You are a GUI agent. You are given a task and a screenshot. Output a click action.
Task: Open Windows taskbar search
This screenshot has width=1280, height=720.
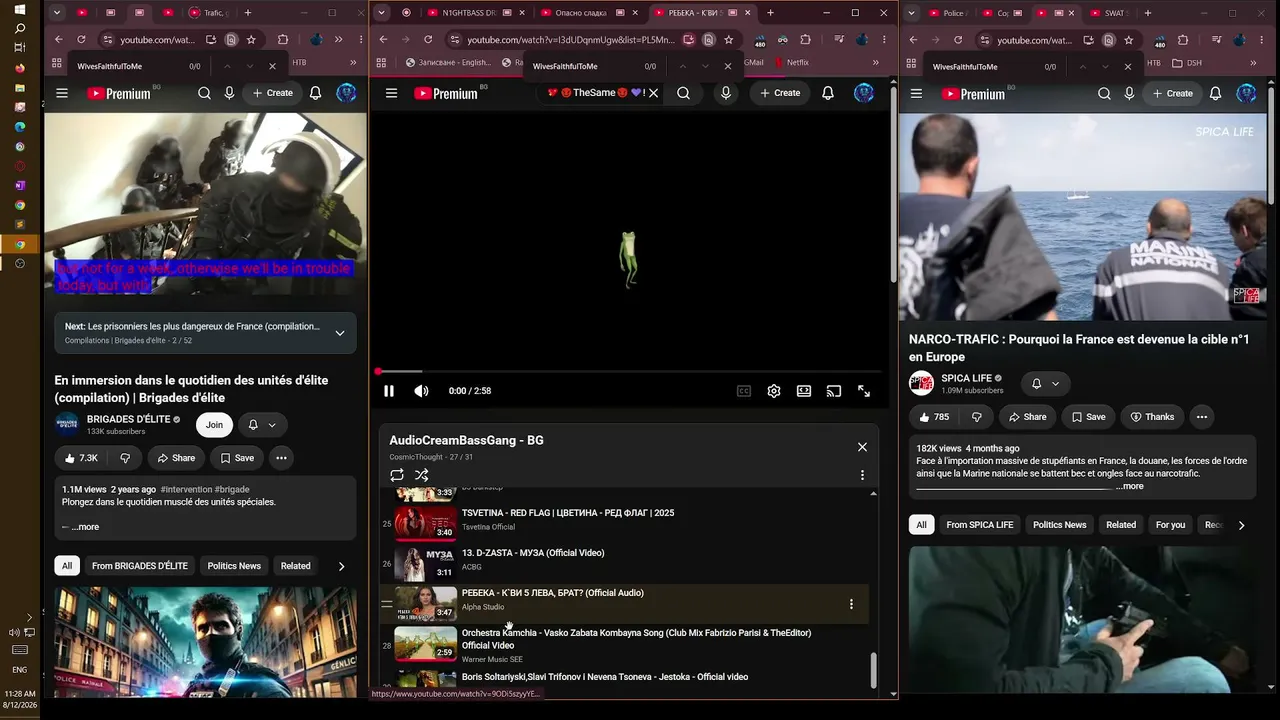pos(20,28)
